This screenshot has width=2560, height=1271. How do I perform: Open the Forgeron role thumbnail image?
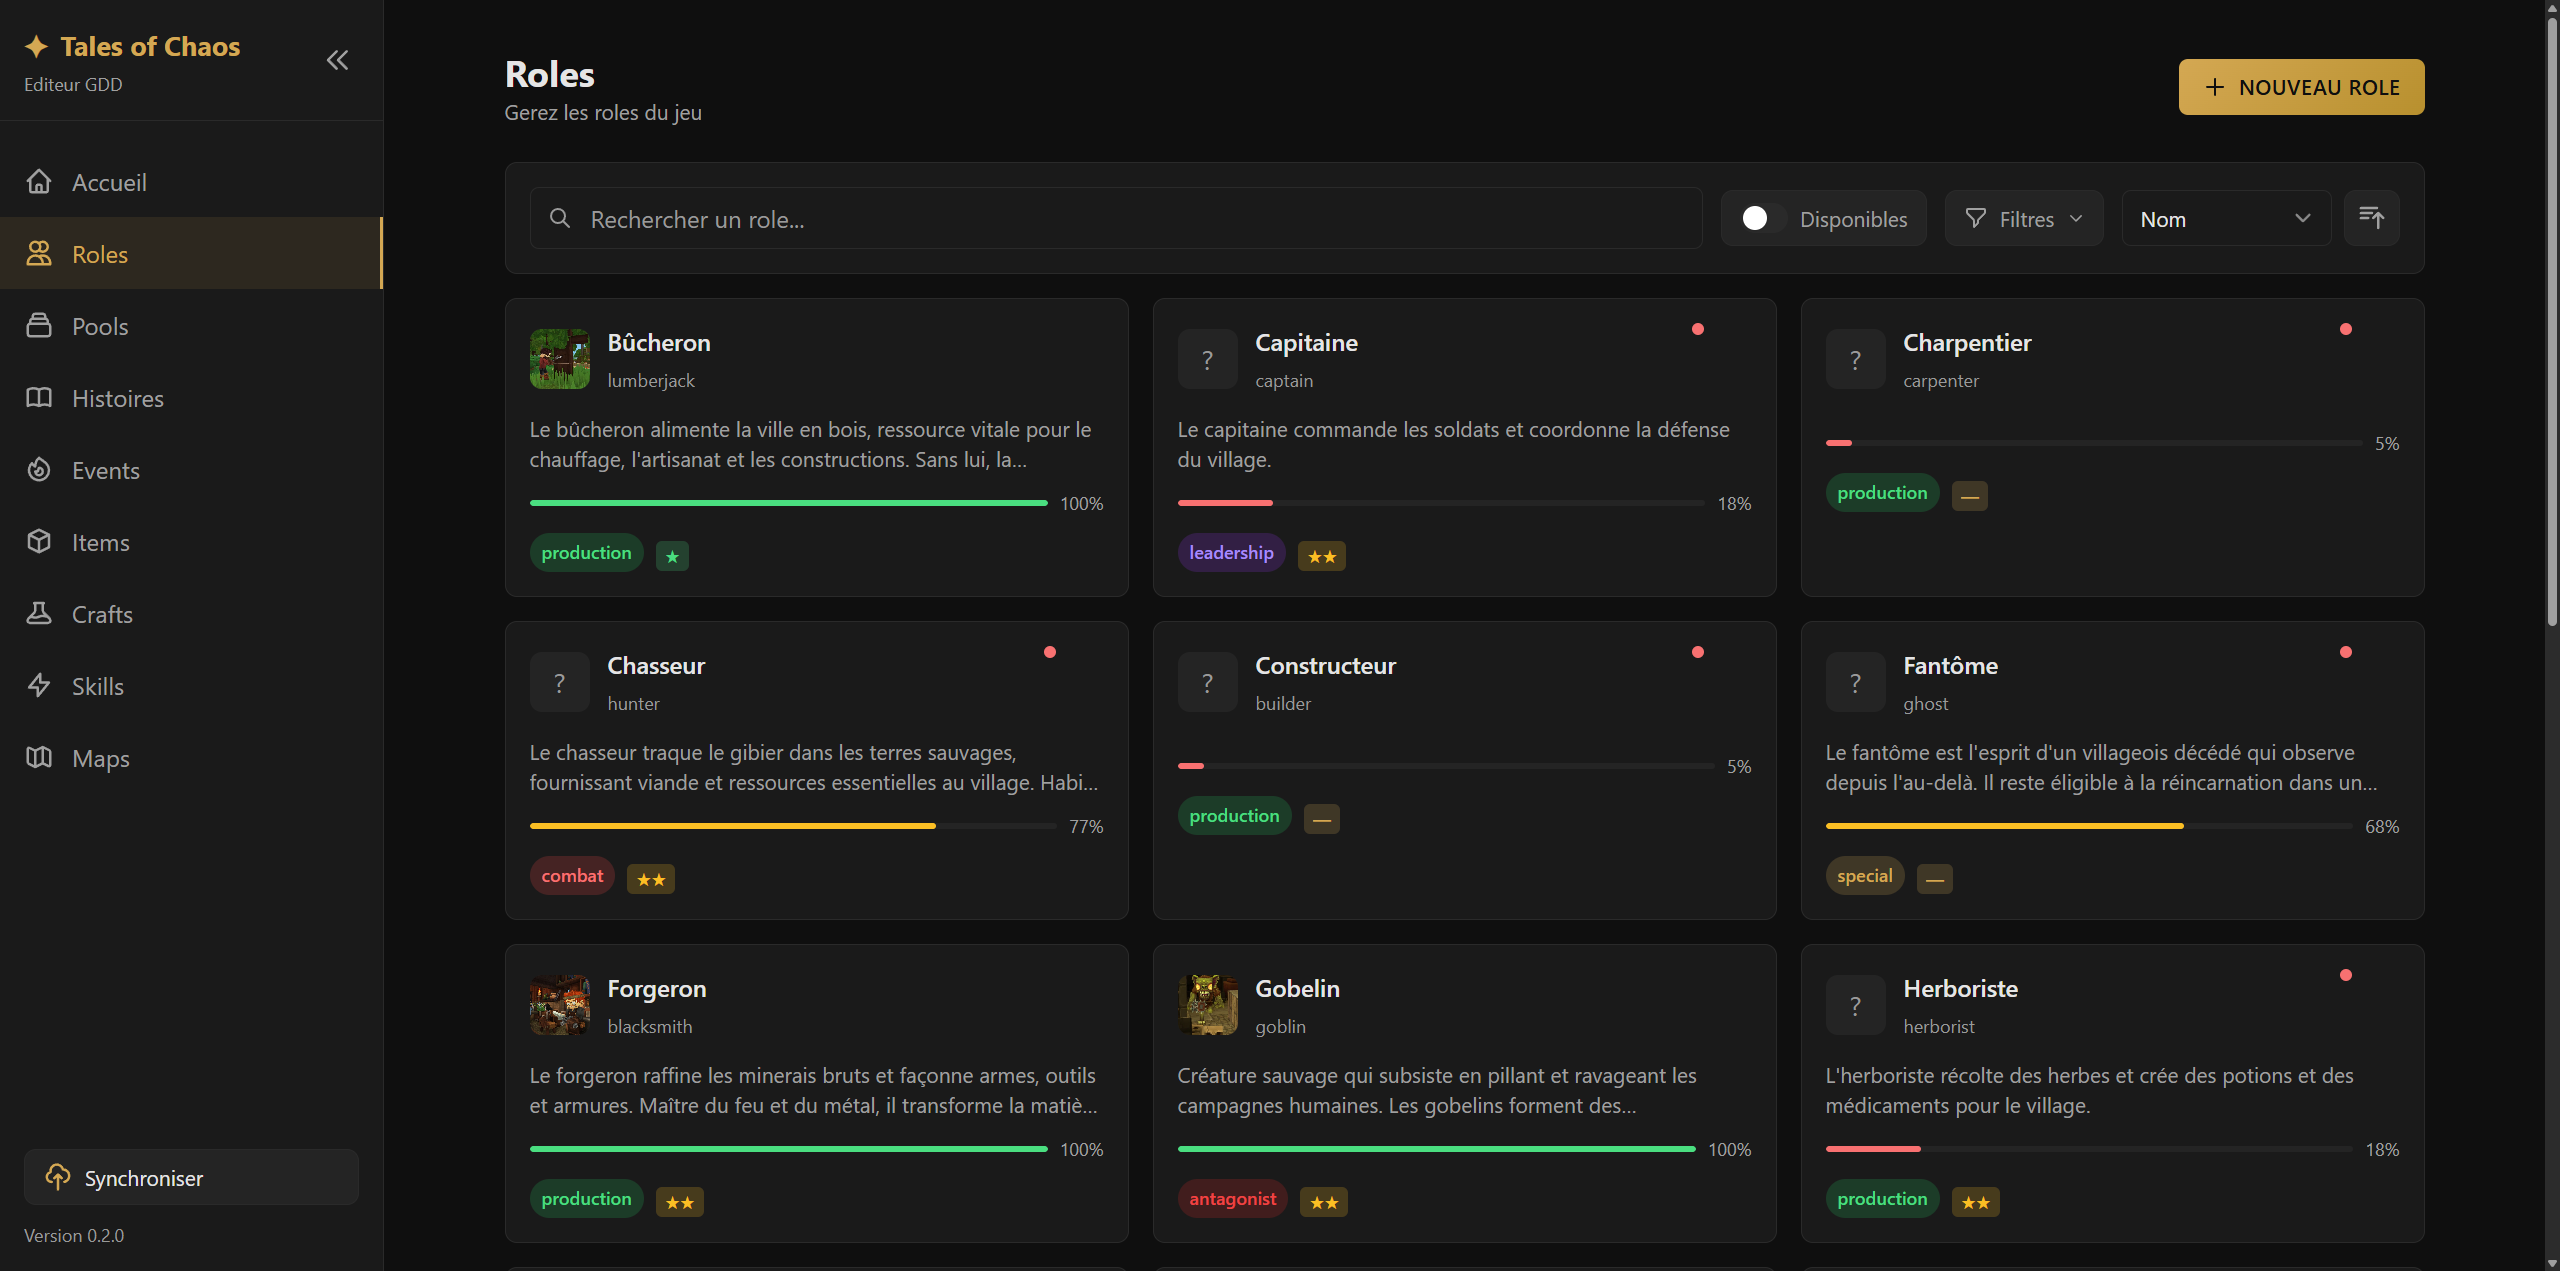[559, 1004]
